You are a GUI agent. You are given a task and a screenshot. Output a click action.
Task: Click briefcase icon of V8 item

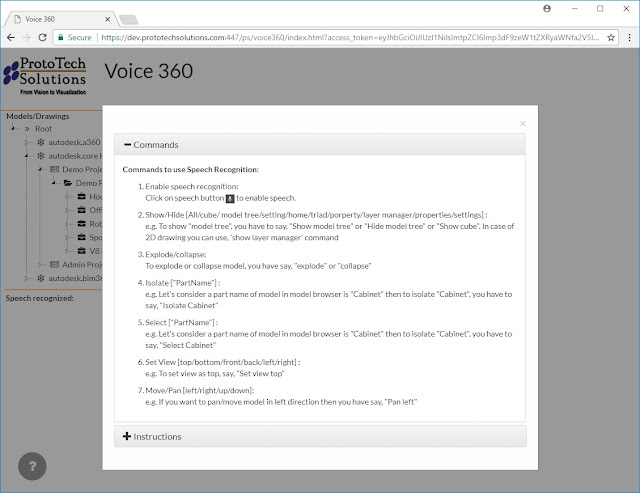coord(82,251)
